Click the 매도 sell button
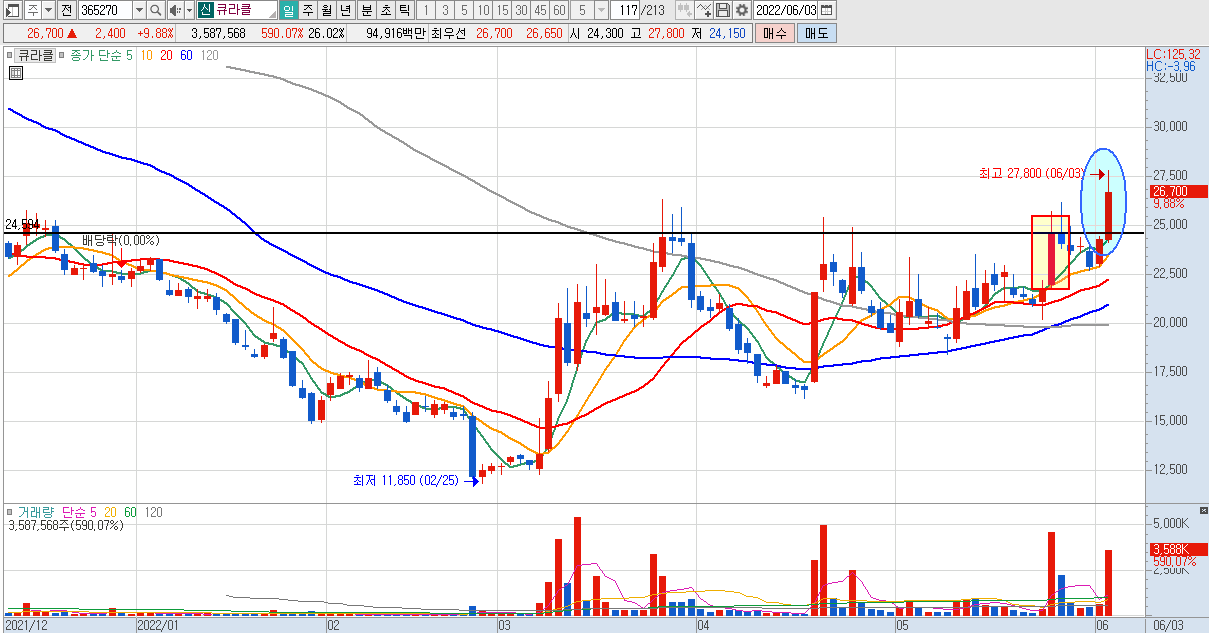 (816, 33)
